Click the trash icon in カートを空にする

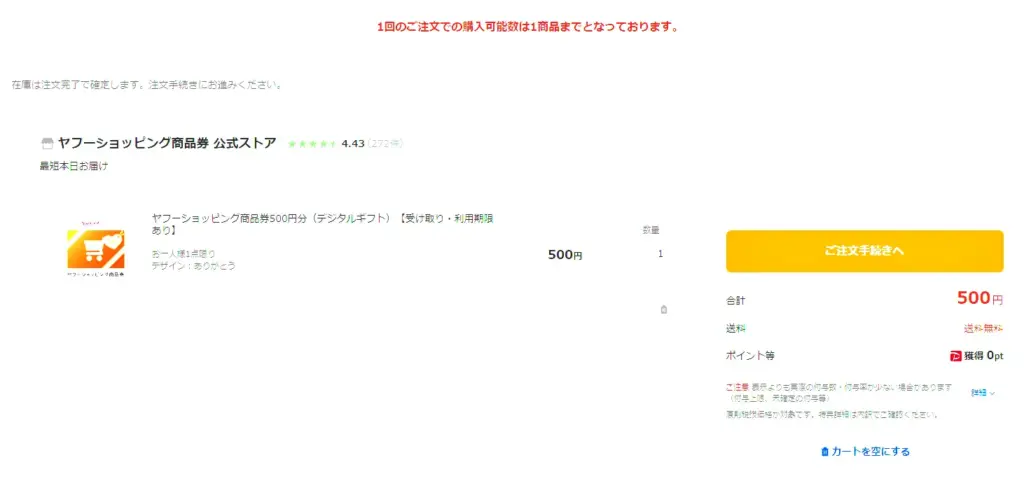(x=825, y=451)
